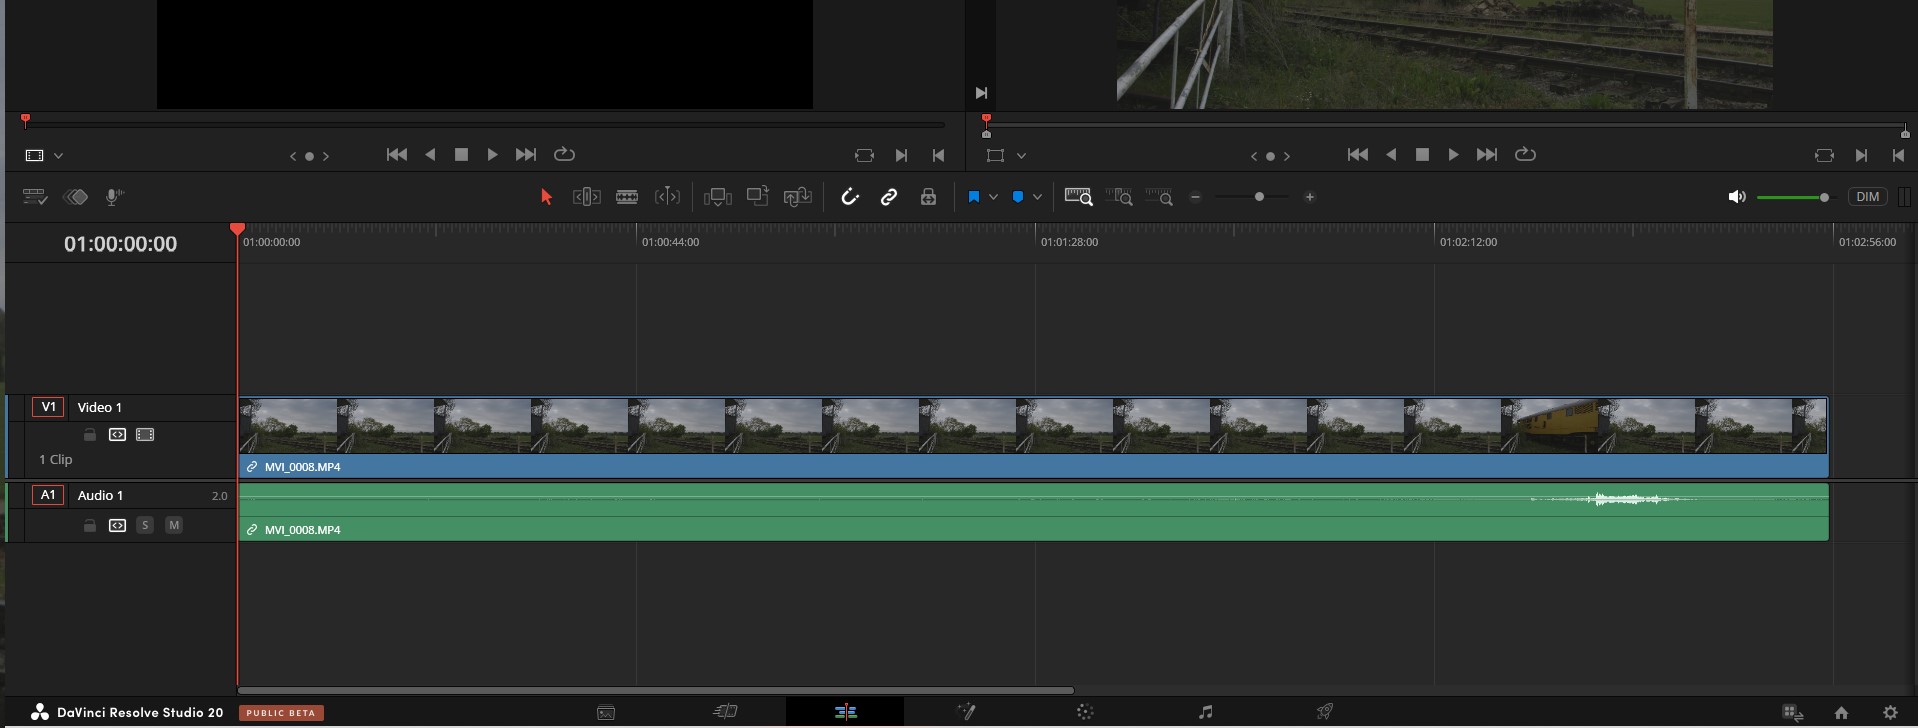
Task: Click the keyframe diamonds toolbar icon
Action: tap(76, 197)
